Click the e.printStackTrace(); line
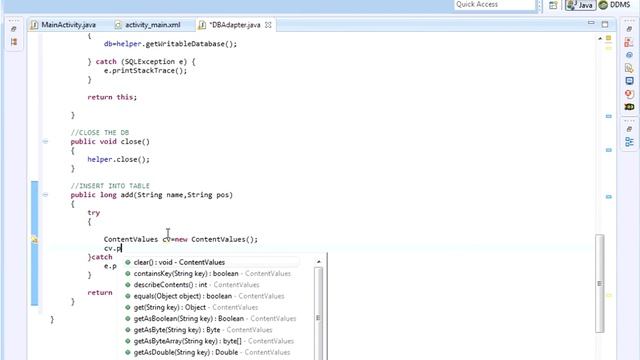The height and width of the screenshot is (360, 640). [145, 70]
